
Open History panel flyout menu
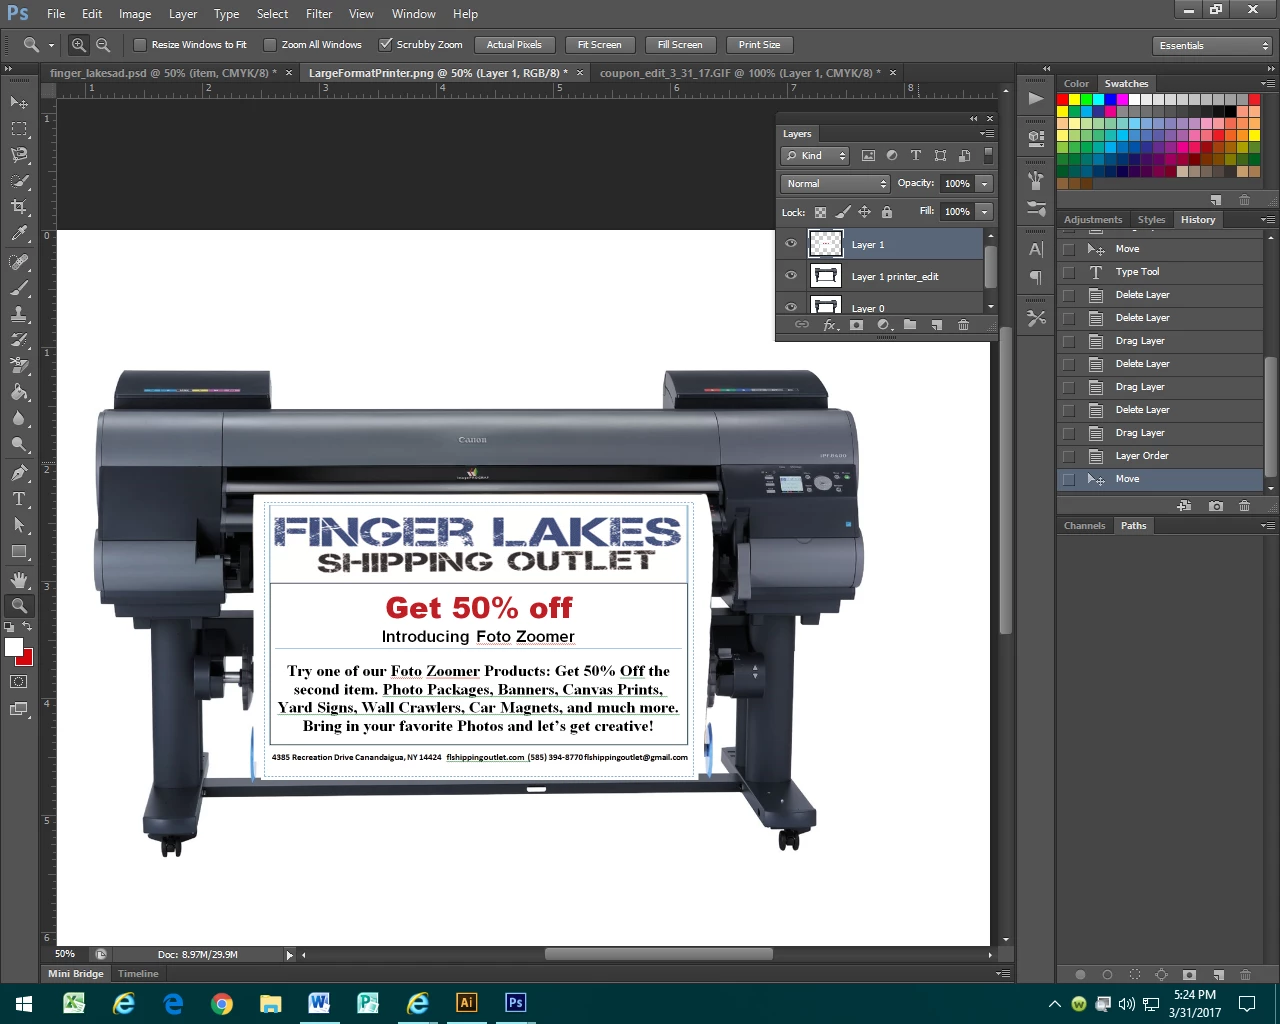pyautogui.click(x=1267, y=219)
